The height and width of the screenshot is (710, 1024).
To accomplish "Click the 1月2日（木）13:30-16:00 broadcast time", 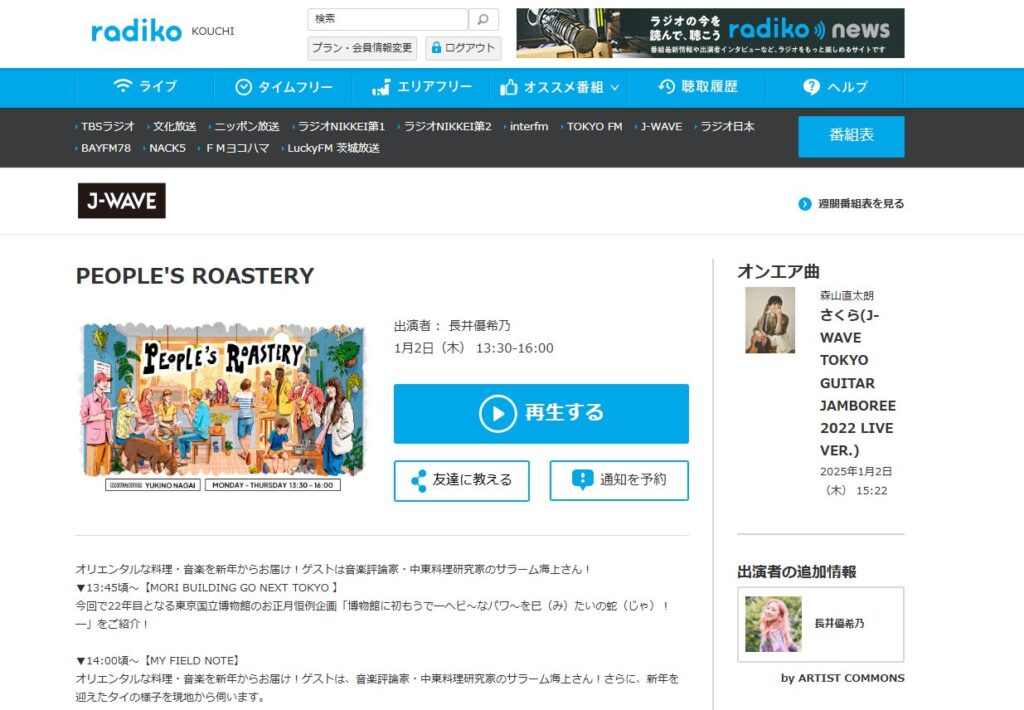I will pyautogui.click(x=473, y=348).
